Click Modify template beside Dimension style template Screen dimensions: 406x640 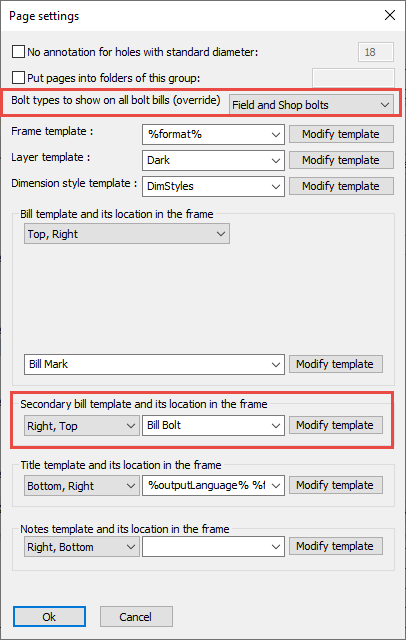click(x=341, y=187)
